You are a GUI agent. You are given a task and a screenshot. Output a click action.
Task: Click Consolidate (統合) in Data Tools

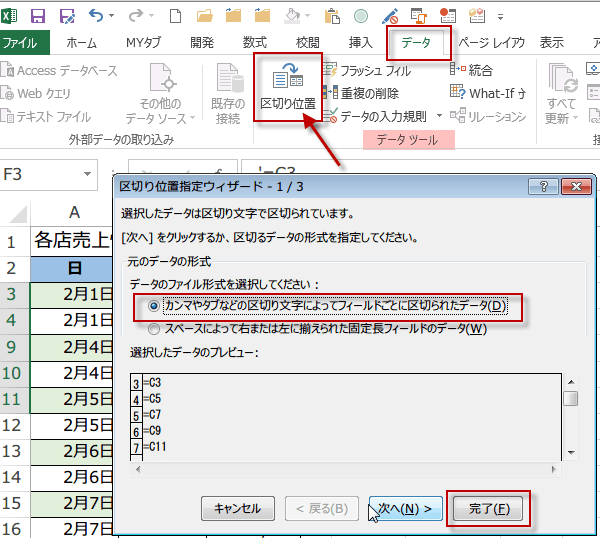[471, 70]
